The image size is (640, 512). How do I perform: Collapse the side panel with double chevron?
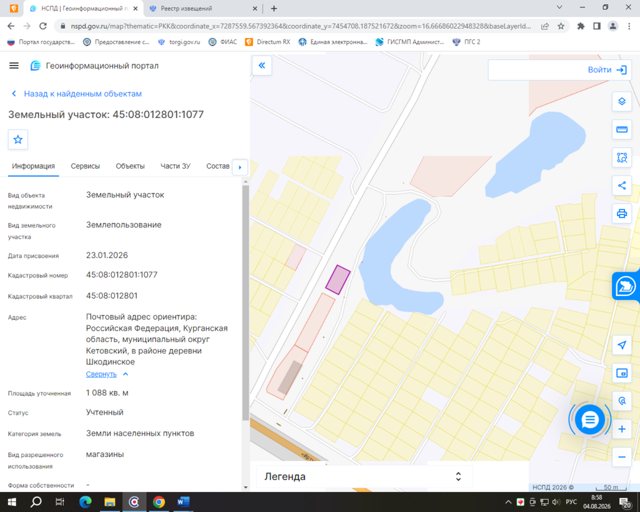(262, 65)
